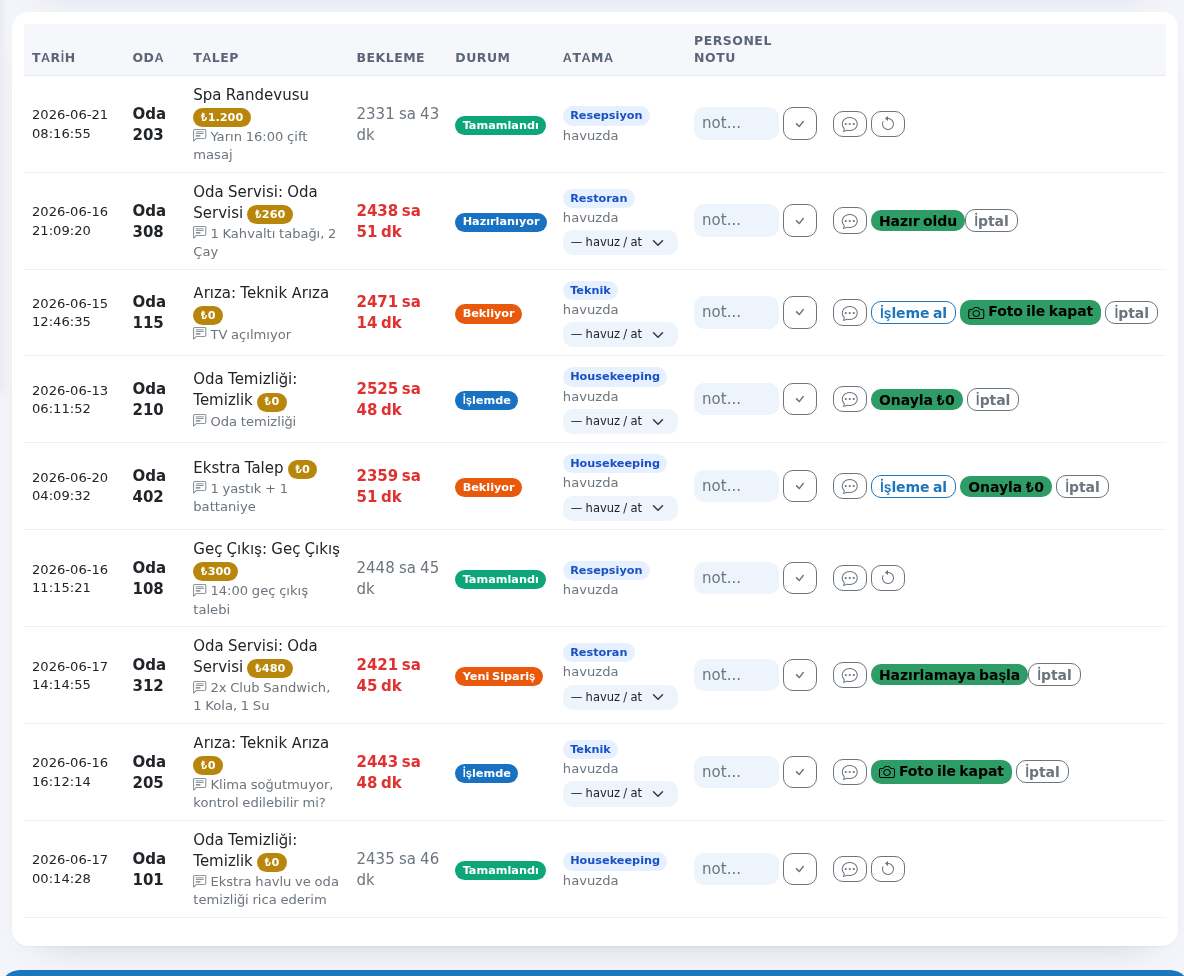Viewport: 1184px width, 976px height.
Task: Click the Yeni Sipariş status badge
Action: coord(499,676)
